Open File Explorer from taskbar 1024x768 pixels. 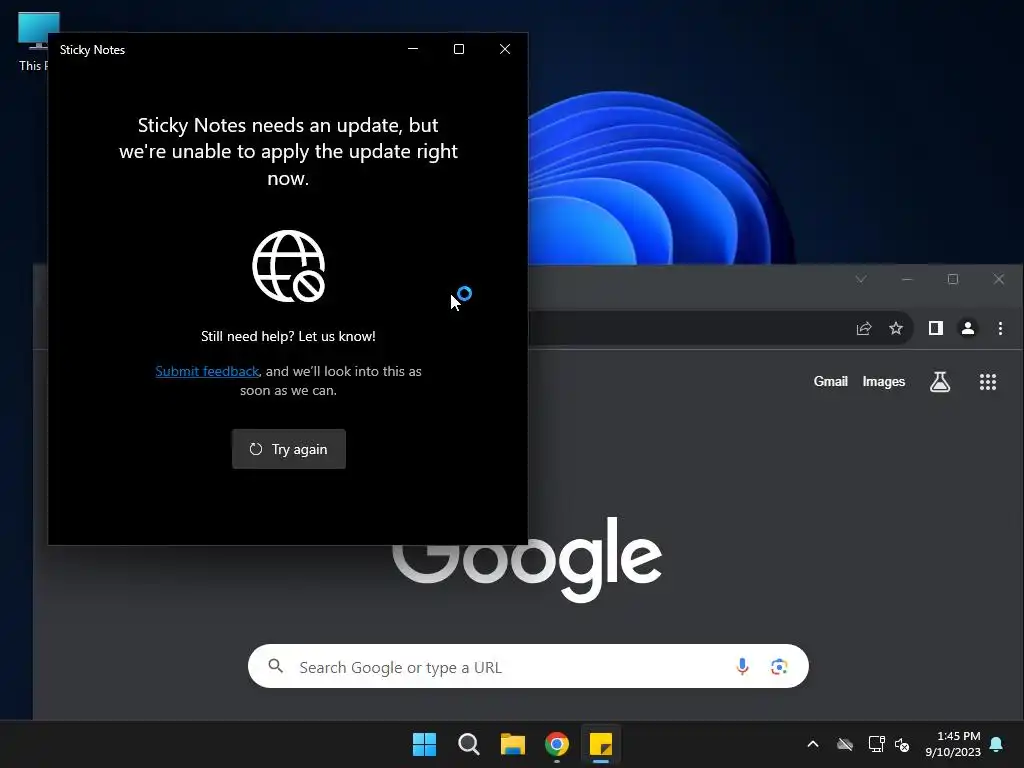513,744
